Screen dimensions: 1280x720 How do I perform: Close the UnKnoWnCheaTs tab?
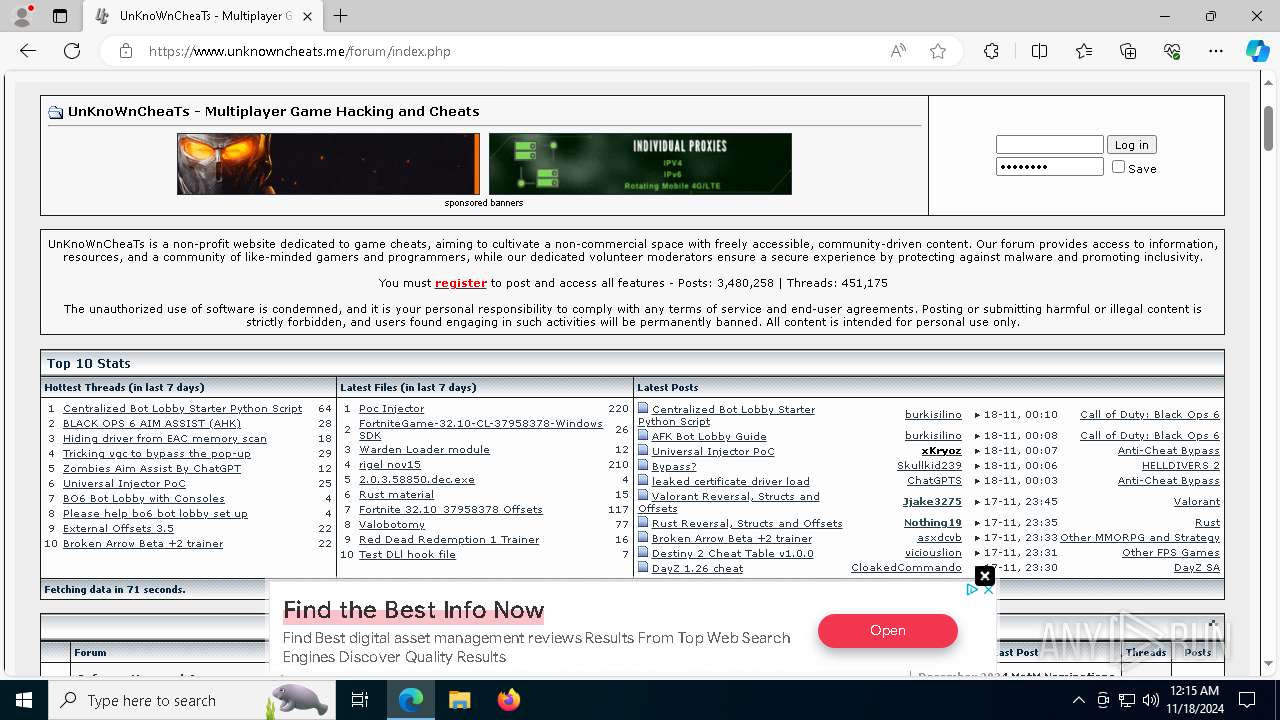coord(308,16)
